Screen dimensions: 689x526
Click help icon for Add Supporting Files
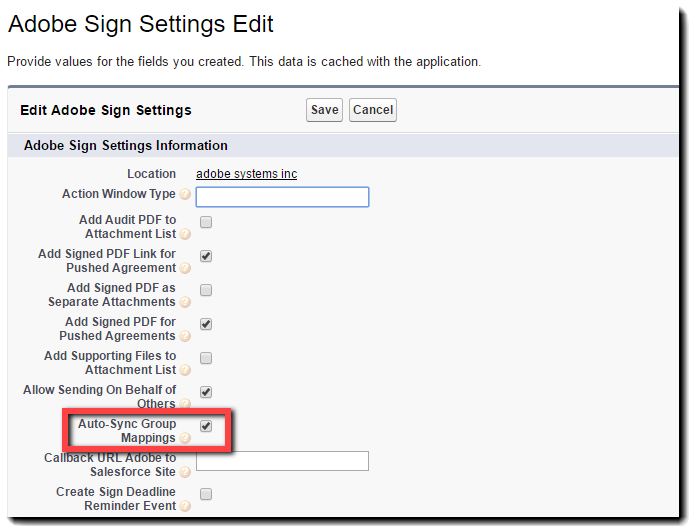185,371
